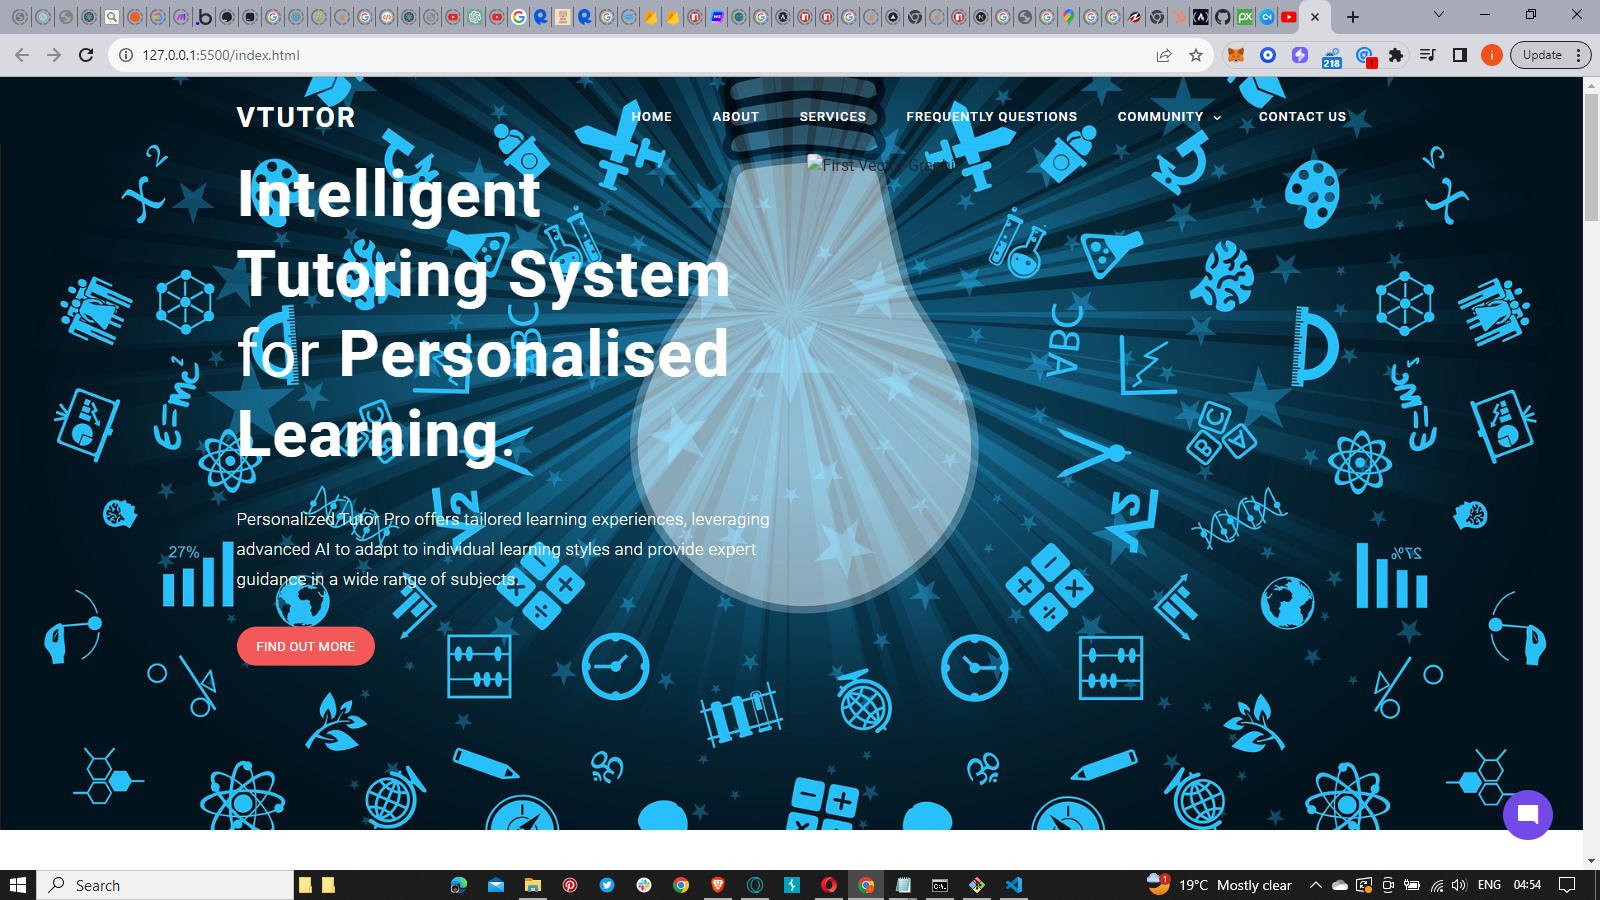
Task: Open Pinterest from the taskbar
Action: tap(570, 885)
